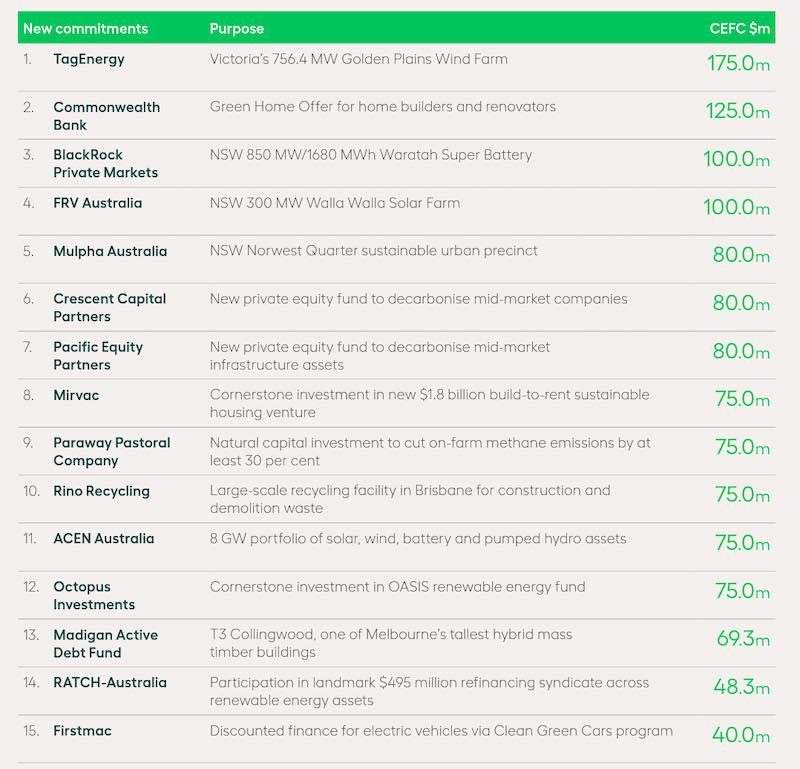Select Crescent Capital Partners in the list
This screenshot has height=769, width=800.
[110, 307]
